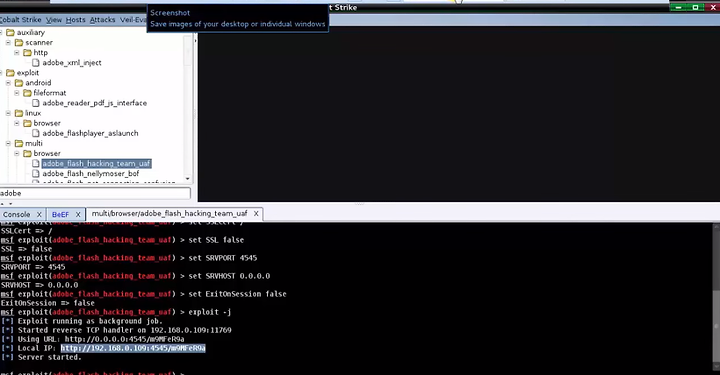Switch to the Console tab

tap(17, 214)
